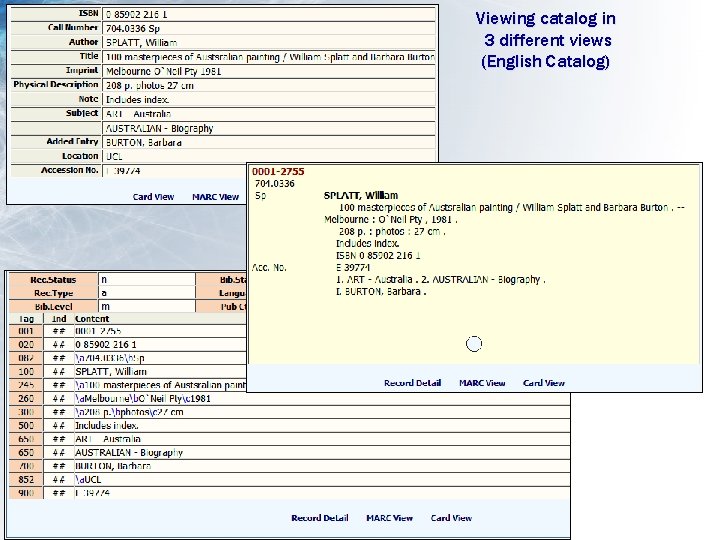Screen dimensions: 720x540
Task: Click record number 0001-2755 in Card View
Action: point(278,172)
